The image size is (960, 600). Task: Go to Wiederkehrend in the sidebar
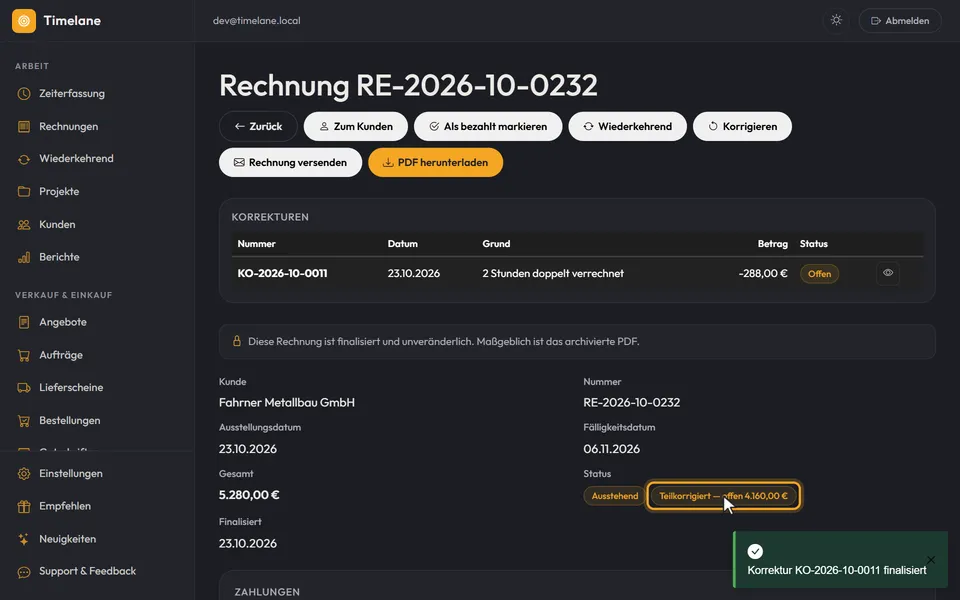coord(76,159)
